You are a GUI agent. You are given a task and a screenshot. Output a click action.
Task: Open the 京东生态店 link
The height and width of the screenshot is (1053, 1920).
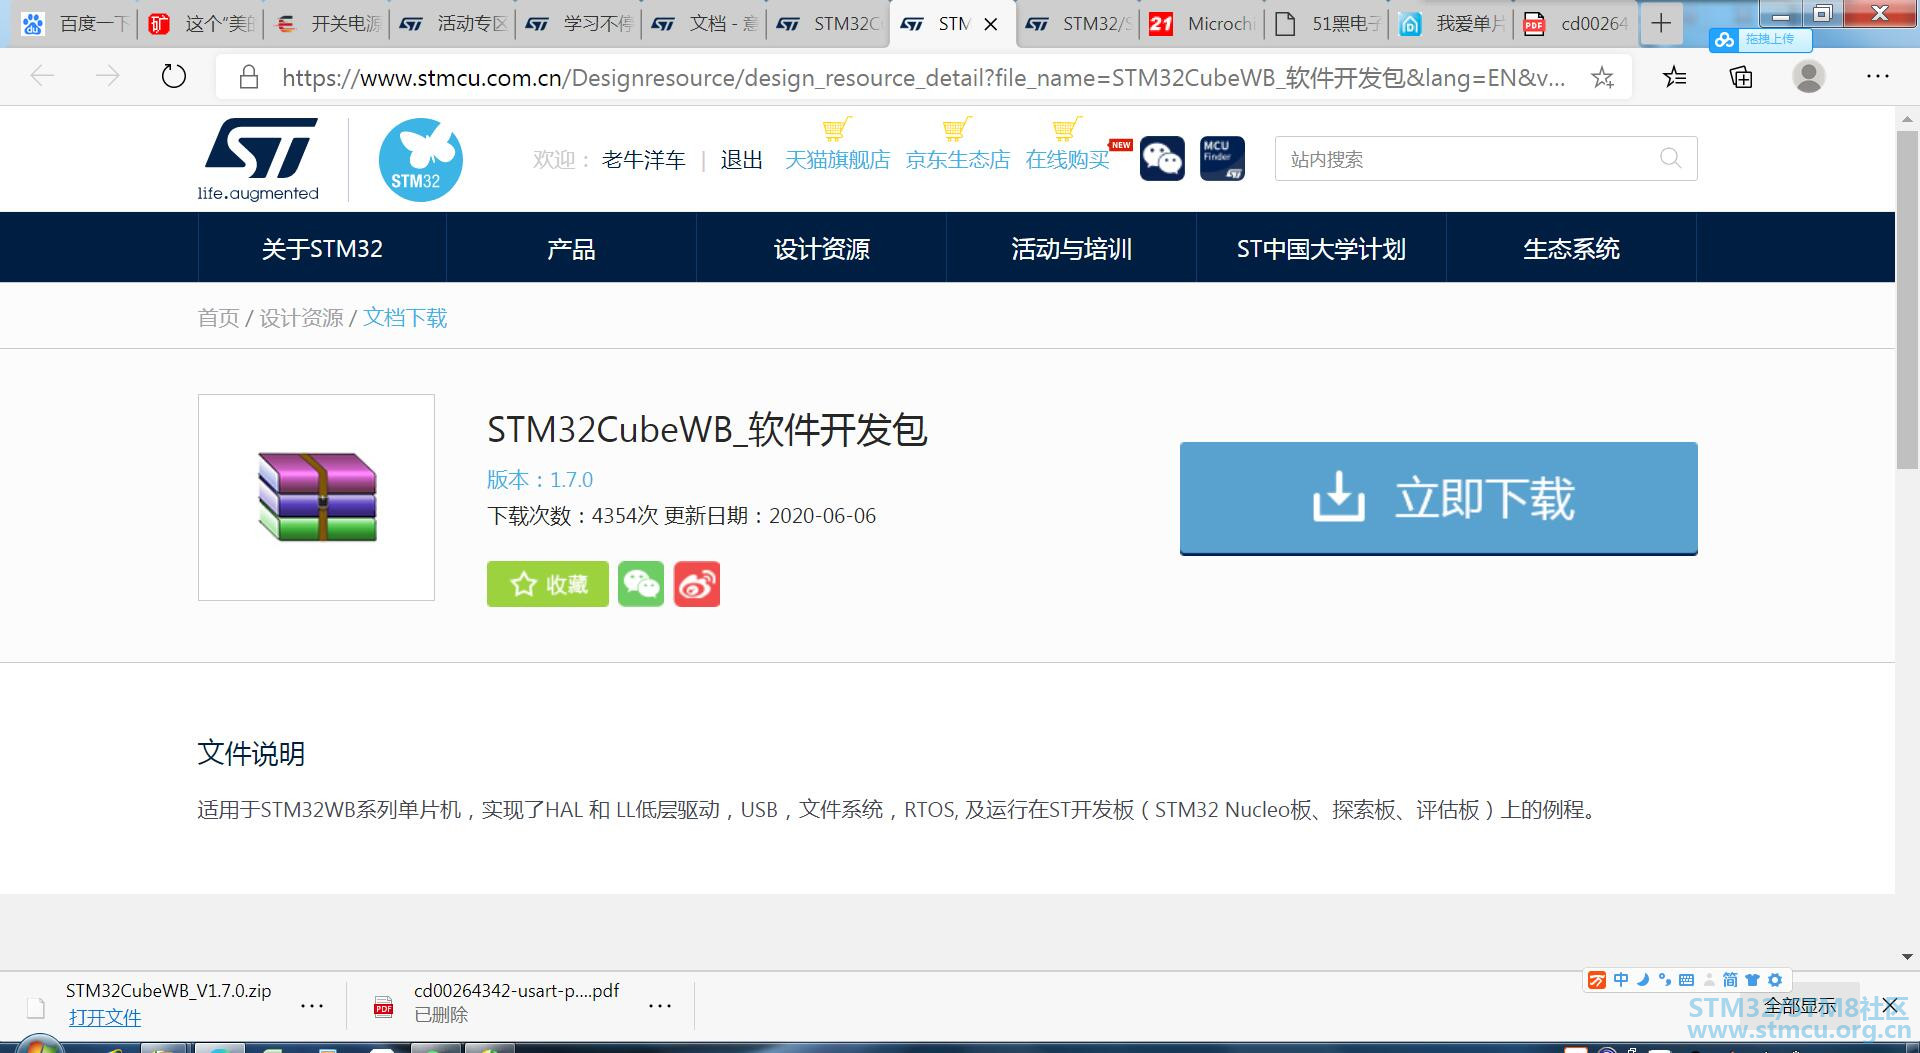[957, 160]
